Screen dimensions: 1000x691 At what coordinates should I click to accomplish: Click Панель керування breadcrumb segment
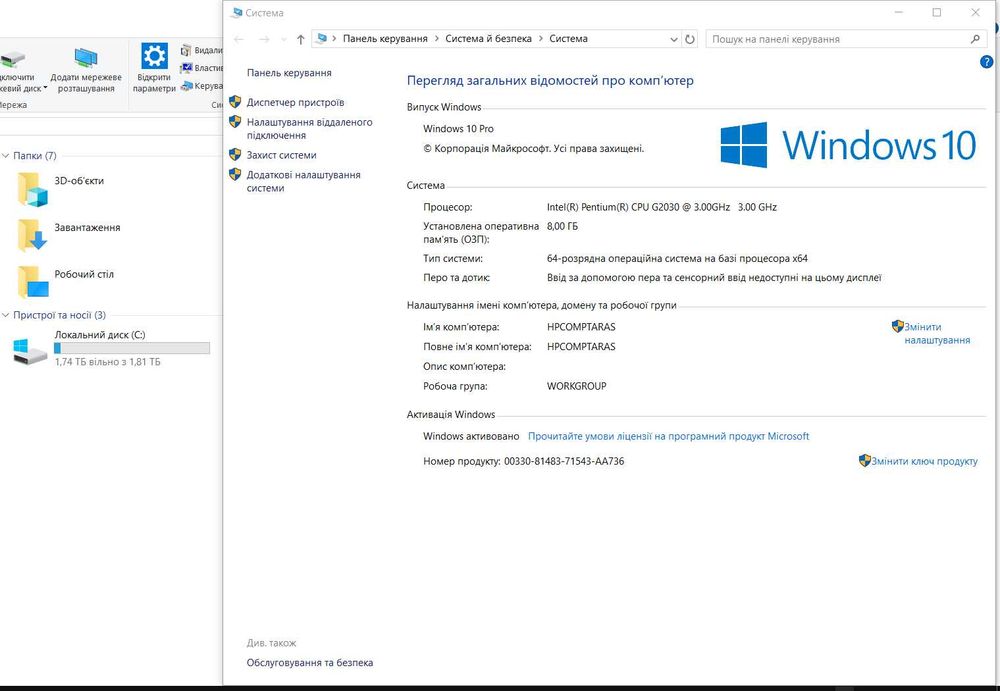tap(385, 39)
